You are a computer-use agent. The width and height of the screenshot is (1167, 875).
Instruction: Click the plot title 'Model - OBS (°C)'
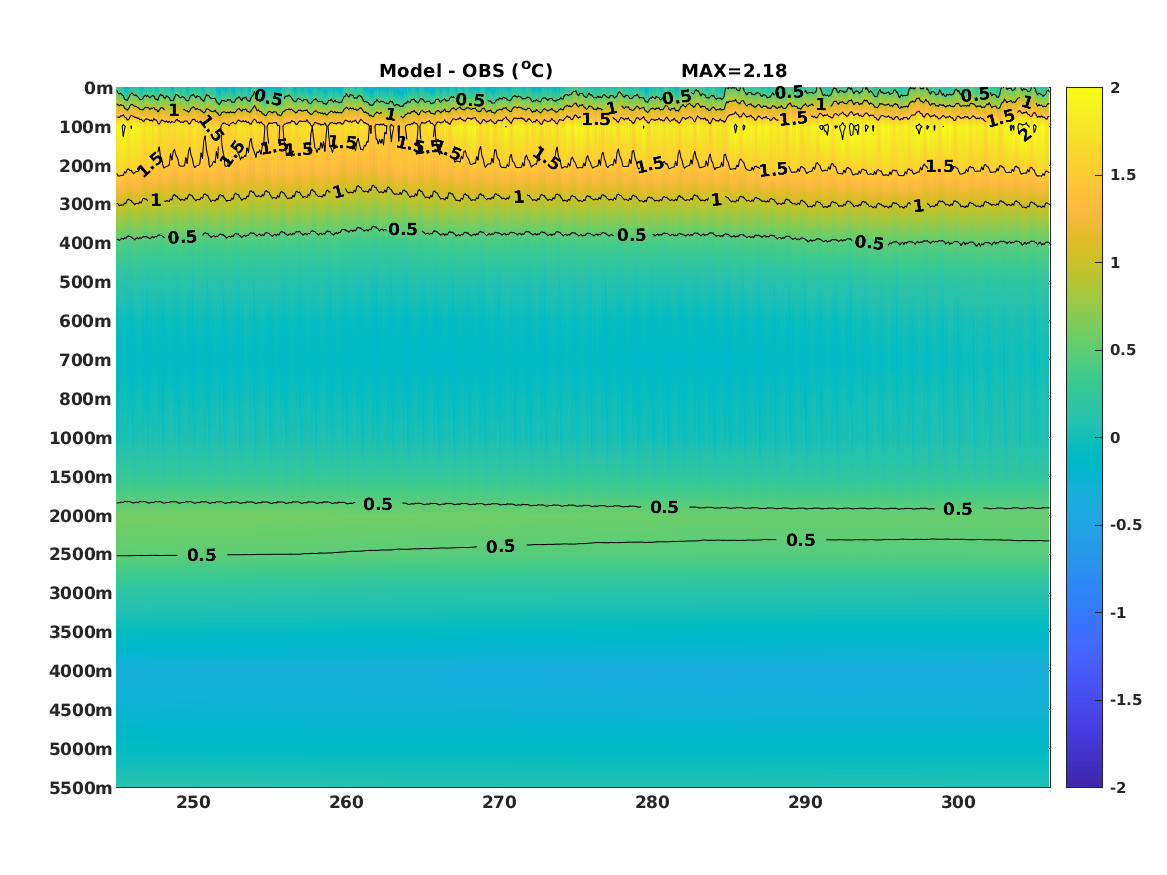click(x=466, y=71)
